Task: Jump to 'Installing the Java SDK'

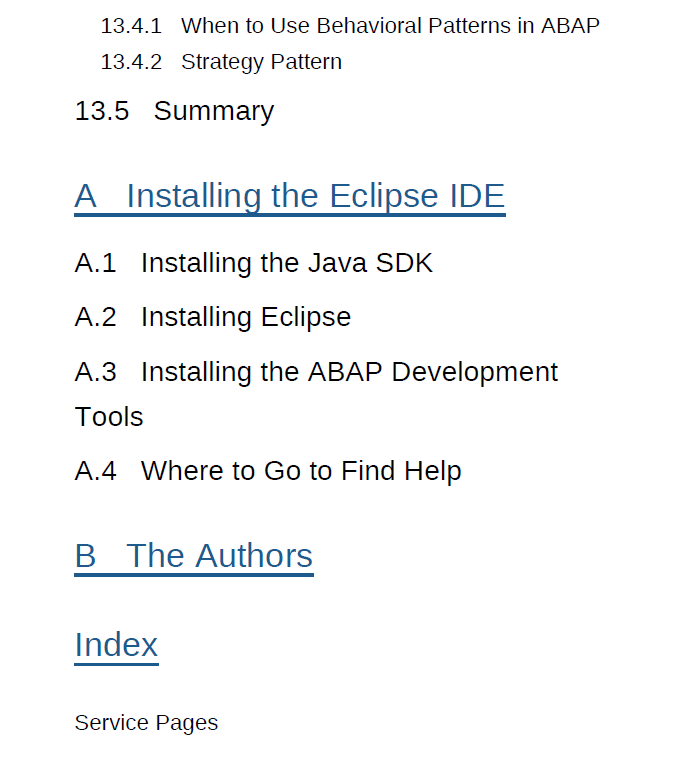Action: [x=286, y=263]
